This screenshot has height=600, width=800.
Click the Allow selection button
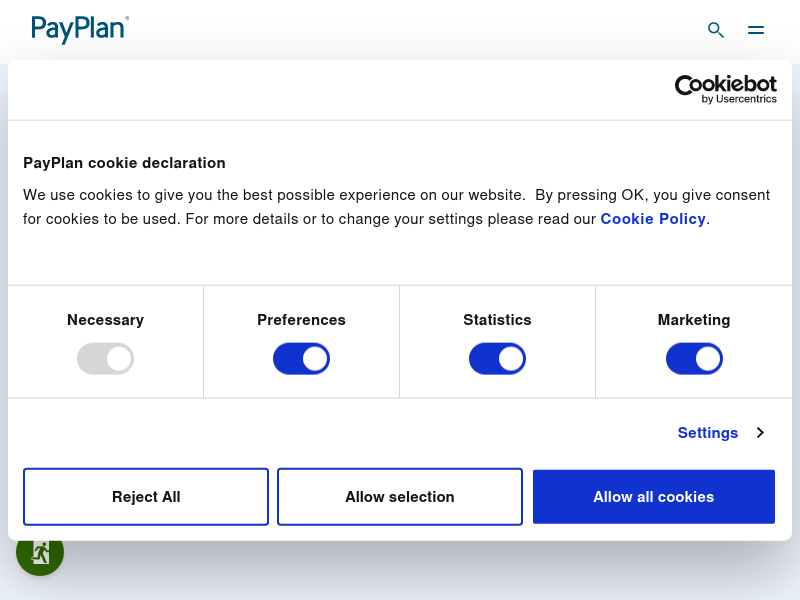point(400,496)
